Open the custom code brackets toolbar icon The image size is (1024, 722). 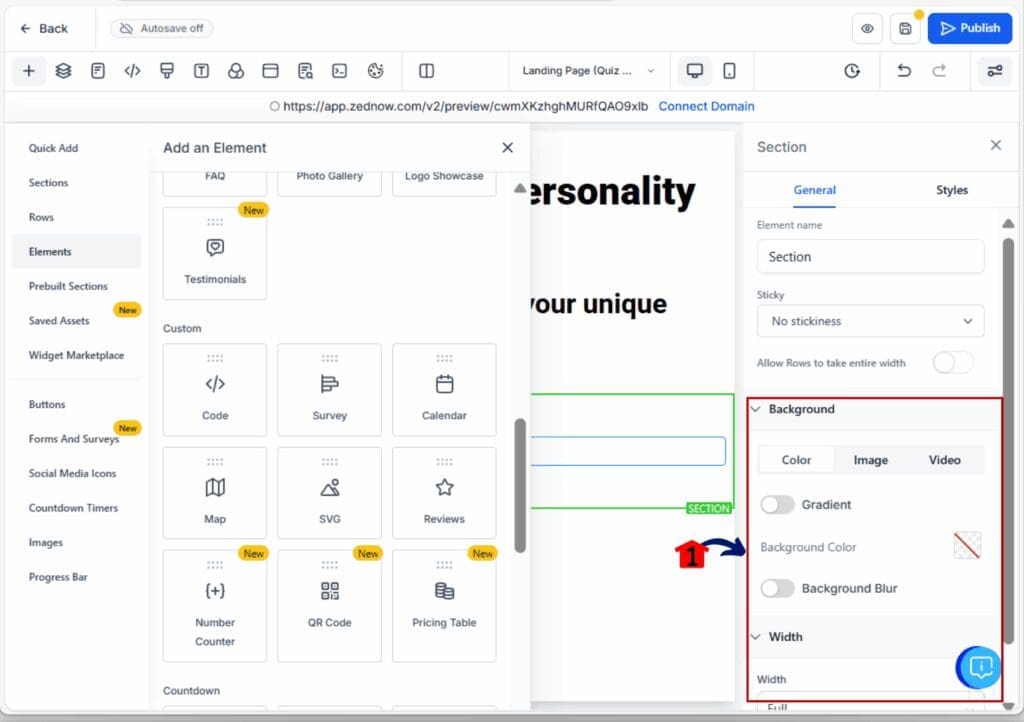[132, 71]
